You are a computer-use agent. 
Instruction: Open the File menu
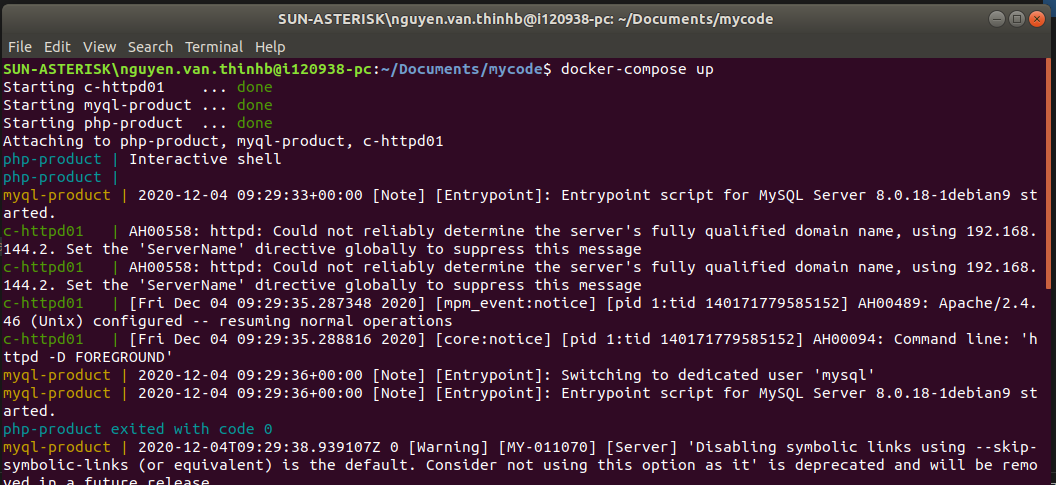click(x=19, y=47)
